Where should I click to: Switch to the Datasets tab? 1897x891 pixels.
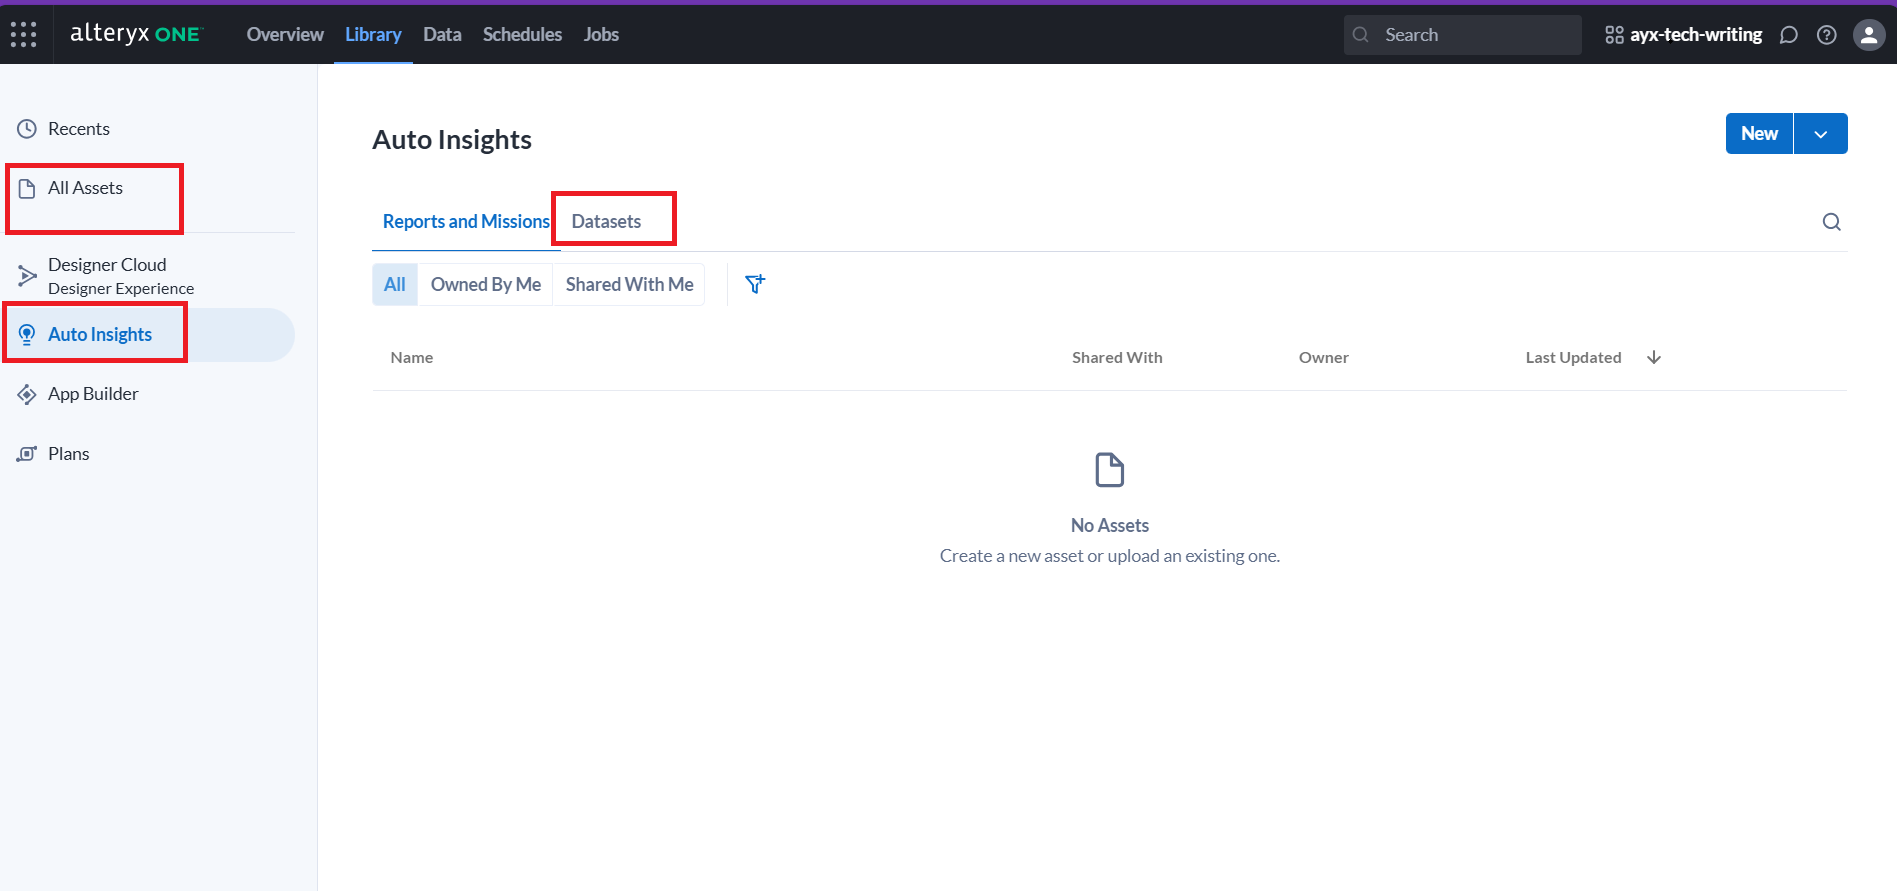[x=606, y=221]
